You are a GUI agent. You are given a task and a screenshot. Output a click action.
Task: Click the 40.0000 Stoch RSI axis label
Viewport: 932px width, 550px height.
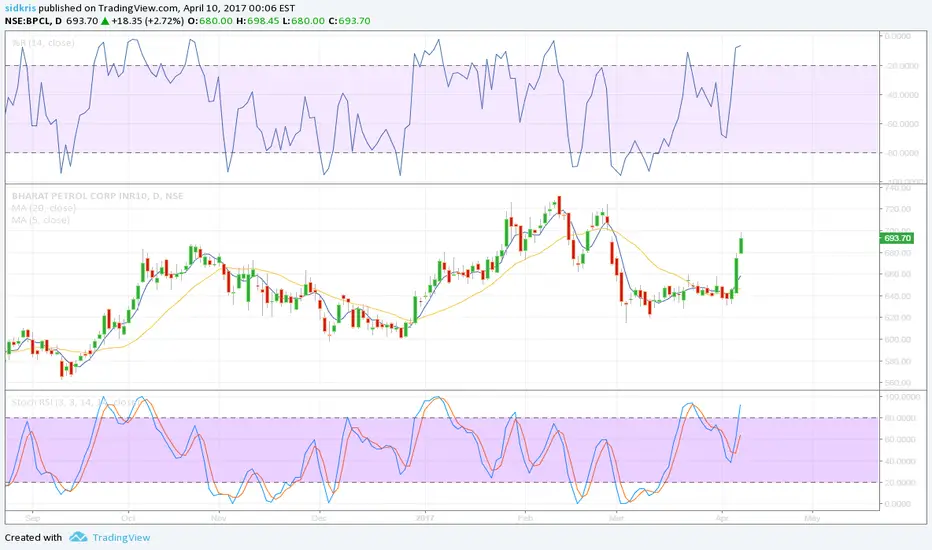[x=900, y=461]
